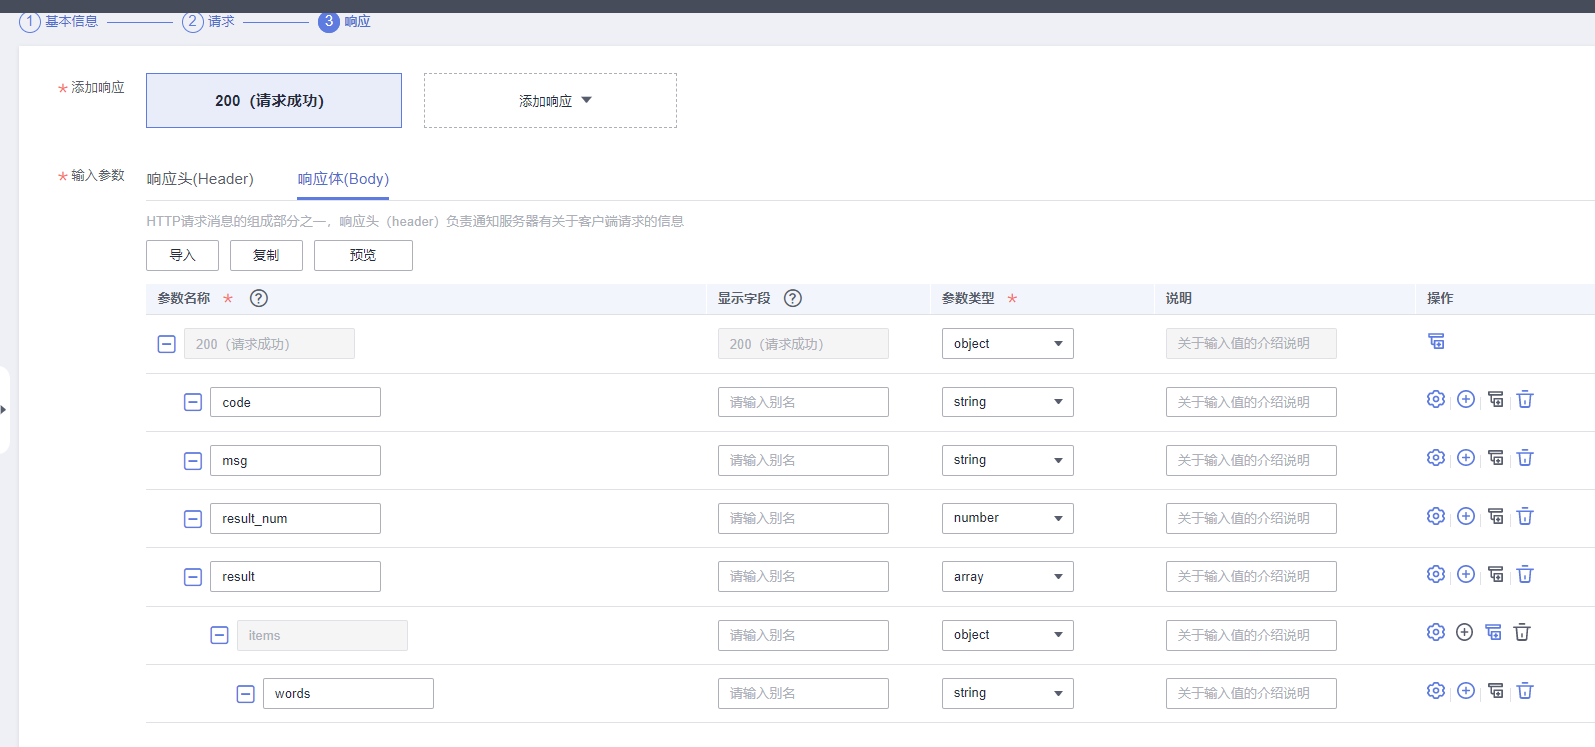The height and width of the screenshot is (747, 1595).
Task: Open settings gear for the result row
Action: pyautogui.click(x=1436, y=574)
